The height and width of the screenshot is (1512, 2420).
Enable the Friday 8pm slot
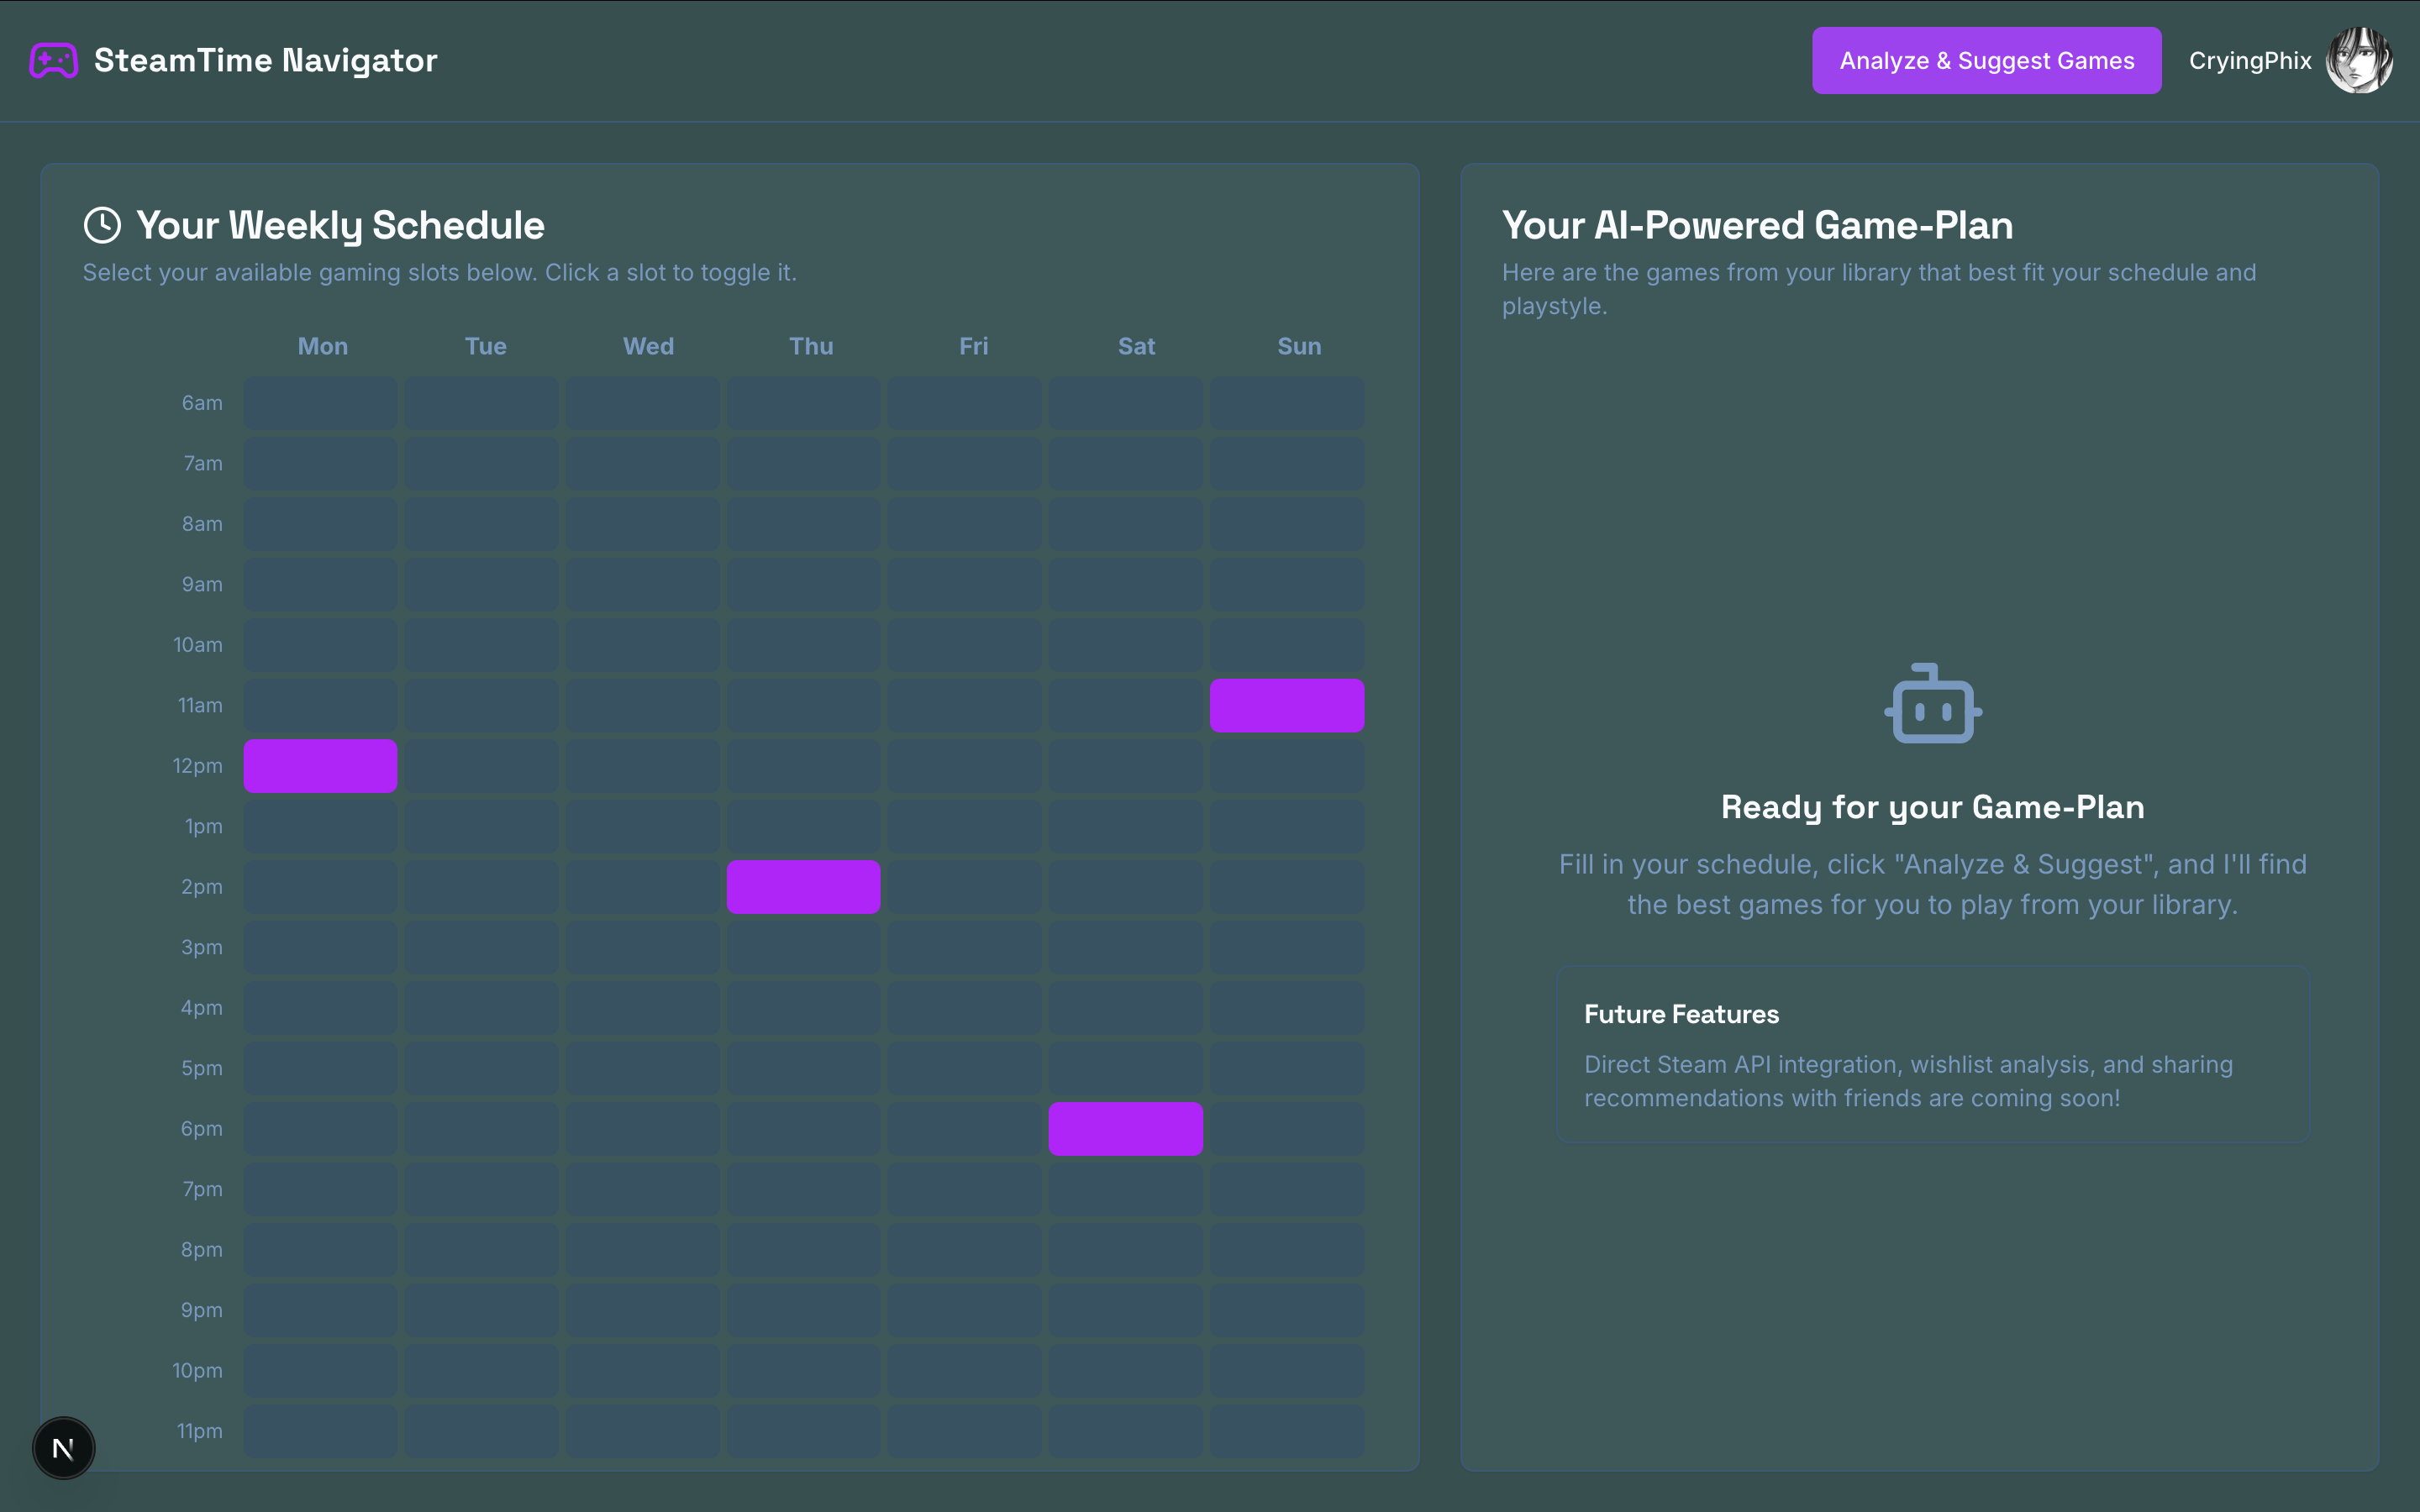[964, 1250]
